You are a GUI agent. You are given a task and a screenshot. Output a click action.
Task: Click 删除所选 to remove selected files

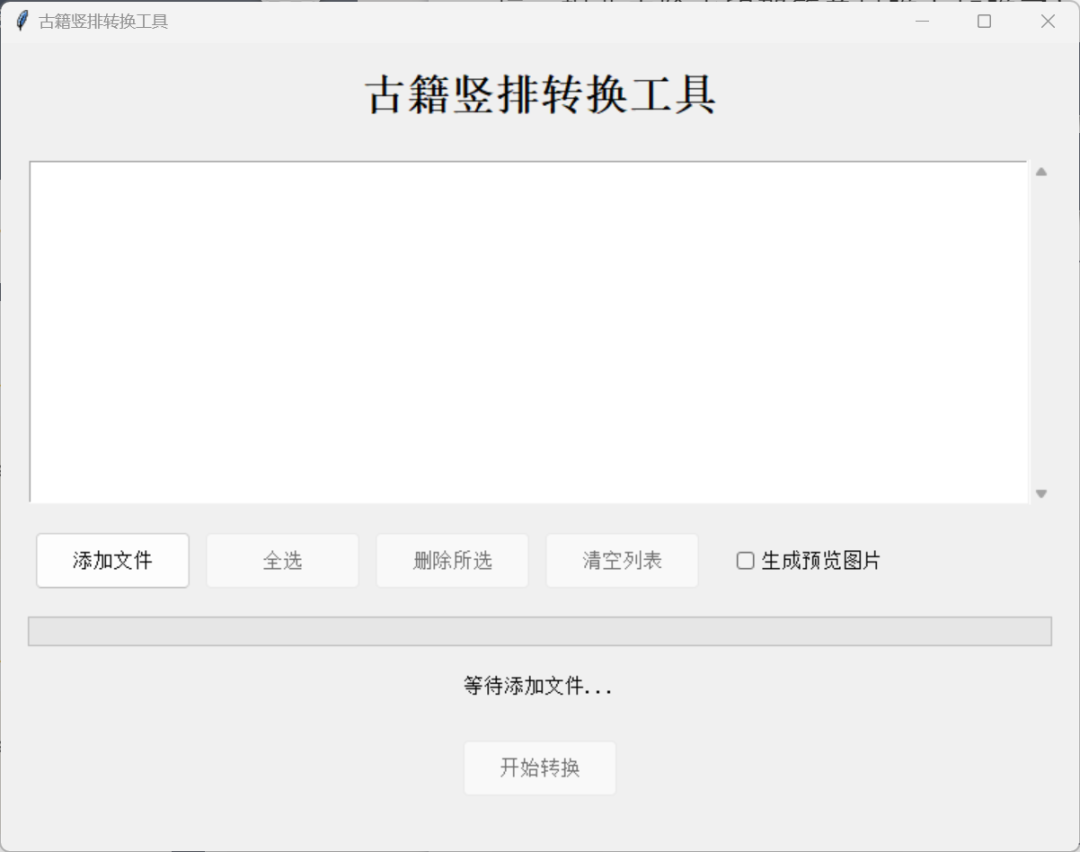tap(451, 560)
